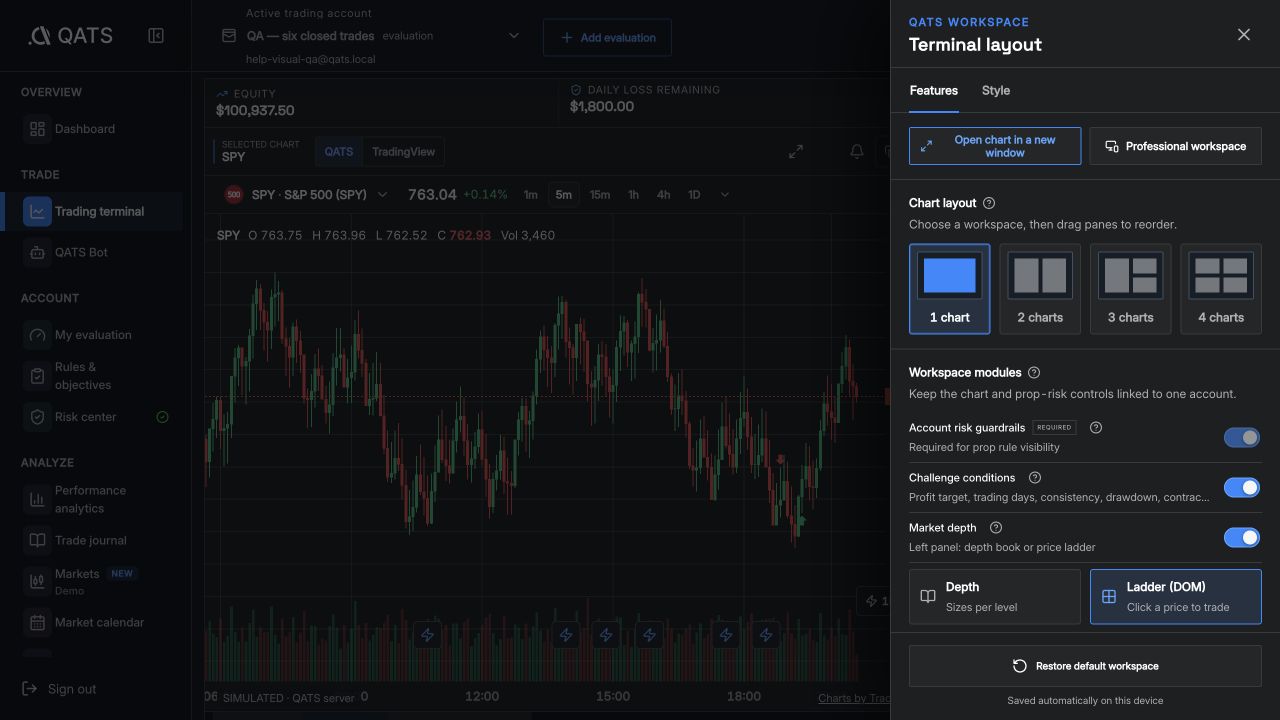Click Open chart in a new window
Viewport: 1280px width, 720px height.
pyautogui.click(x=995, y=146)
